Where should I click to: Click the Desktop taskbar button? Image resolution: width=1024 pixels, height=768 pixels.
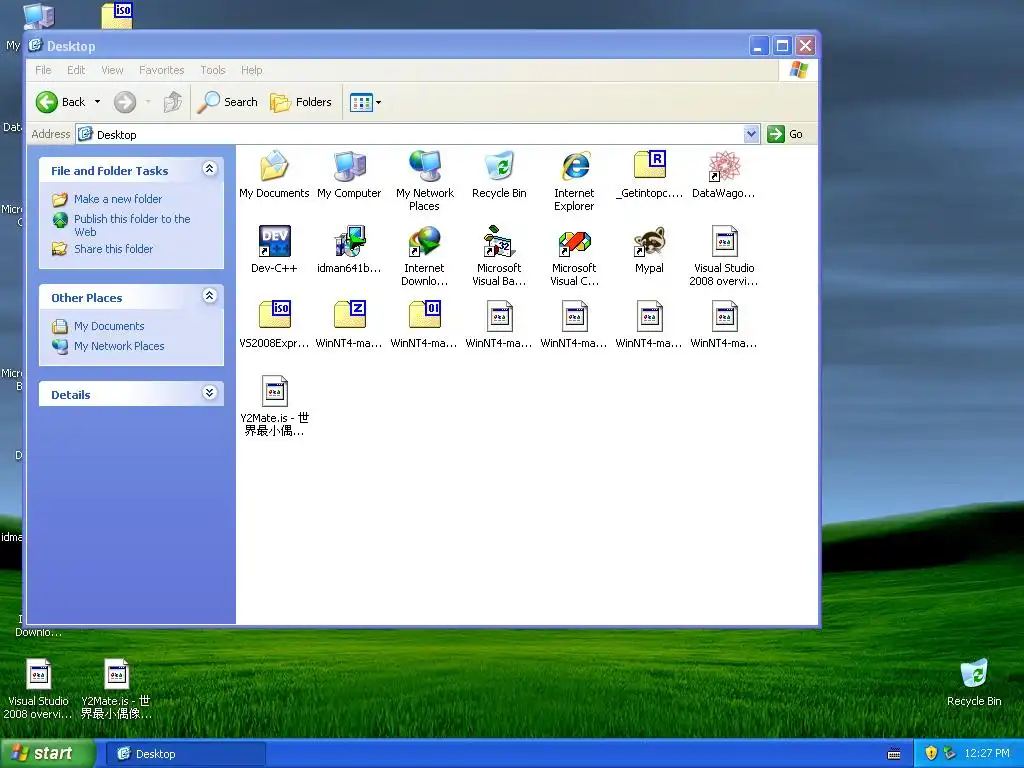click(x=185, y=754)
